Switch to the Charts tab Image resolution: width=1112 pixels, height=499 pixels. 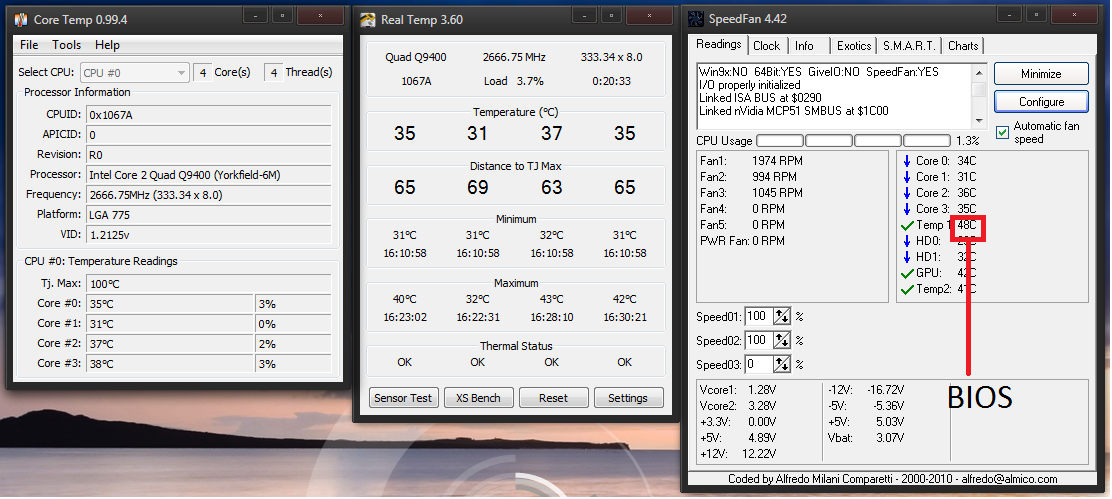point(963,46)
